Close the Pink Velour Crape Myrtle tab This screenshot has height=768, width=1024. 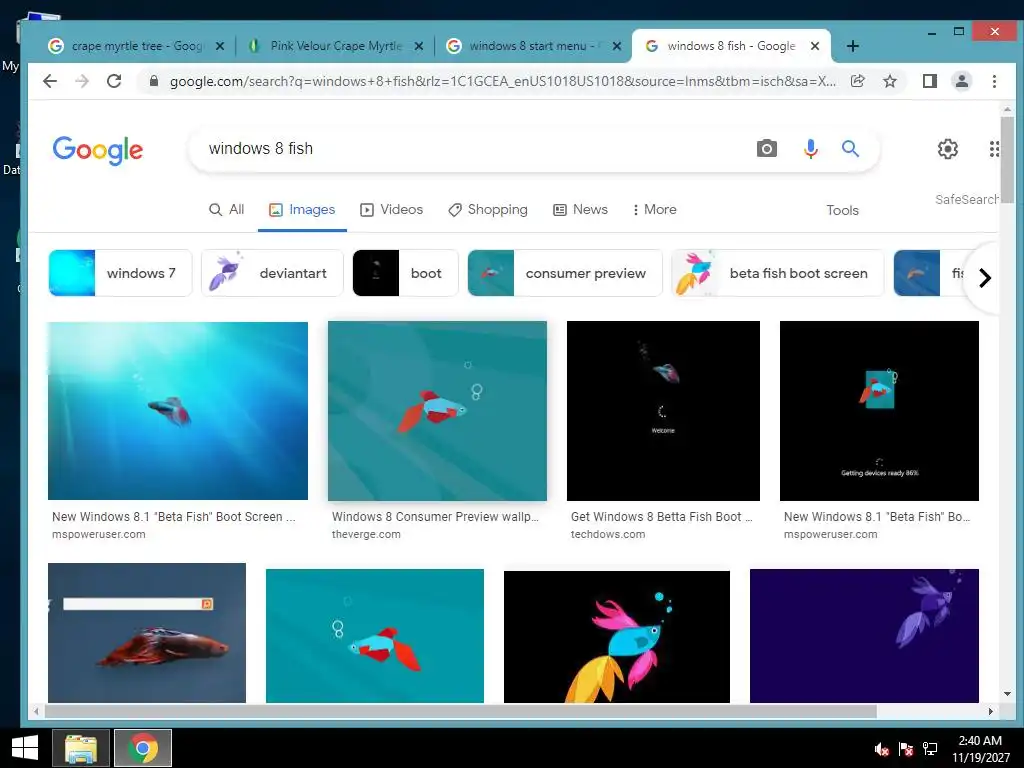[x=419, y=46]
